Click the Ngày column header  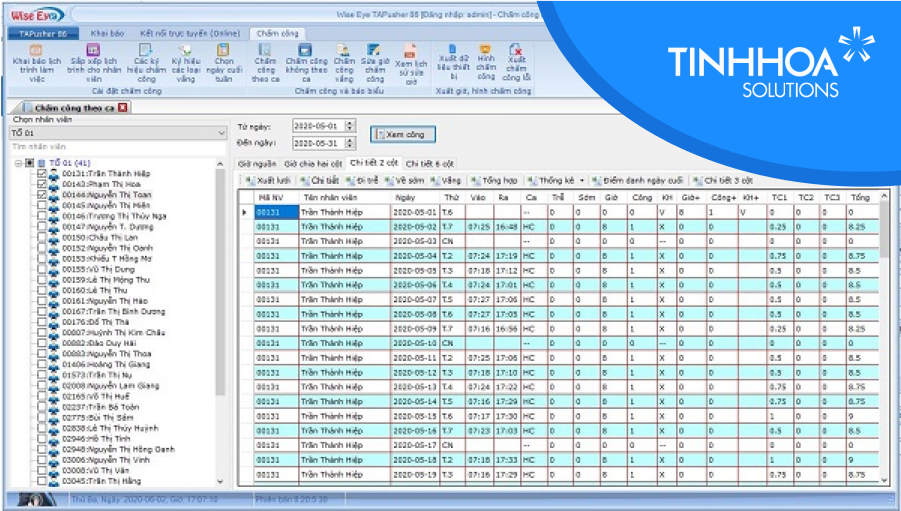[x=415, y=197]
